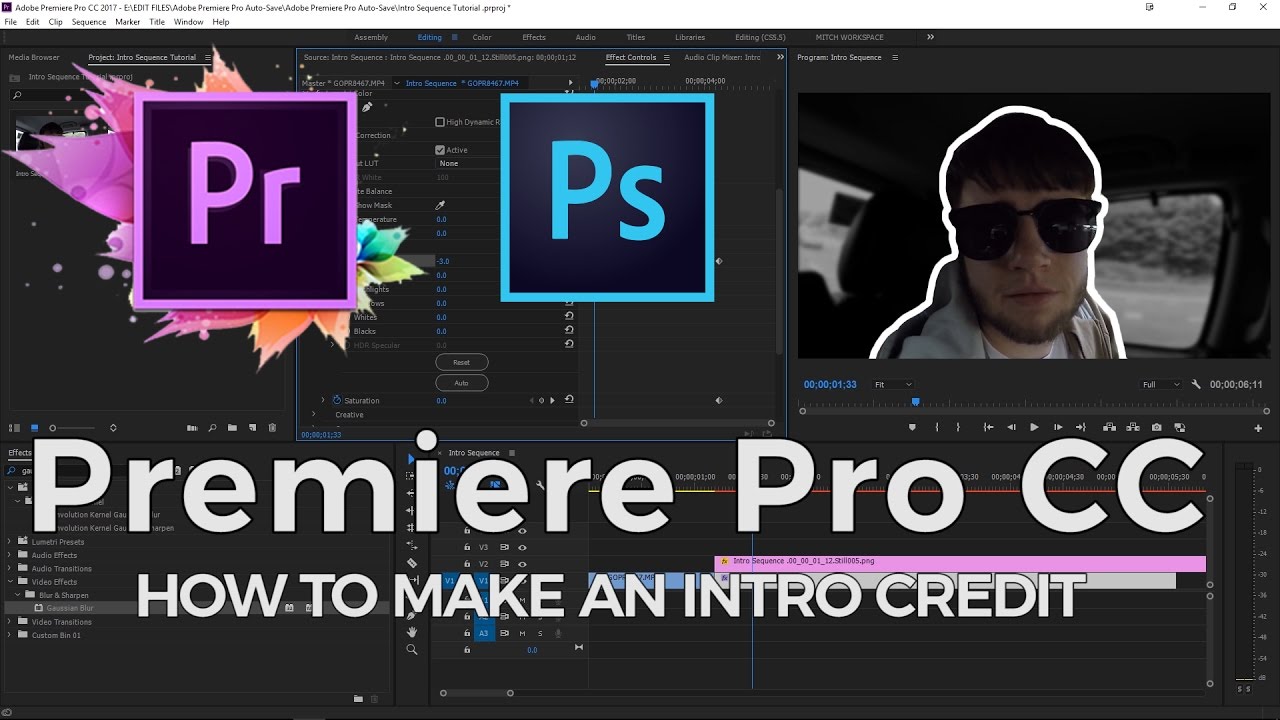Switch to the Color workspace tab
1280x720 pixels.
point(482,37)
